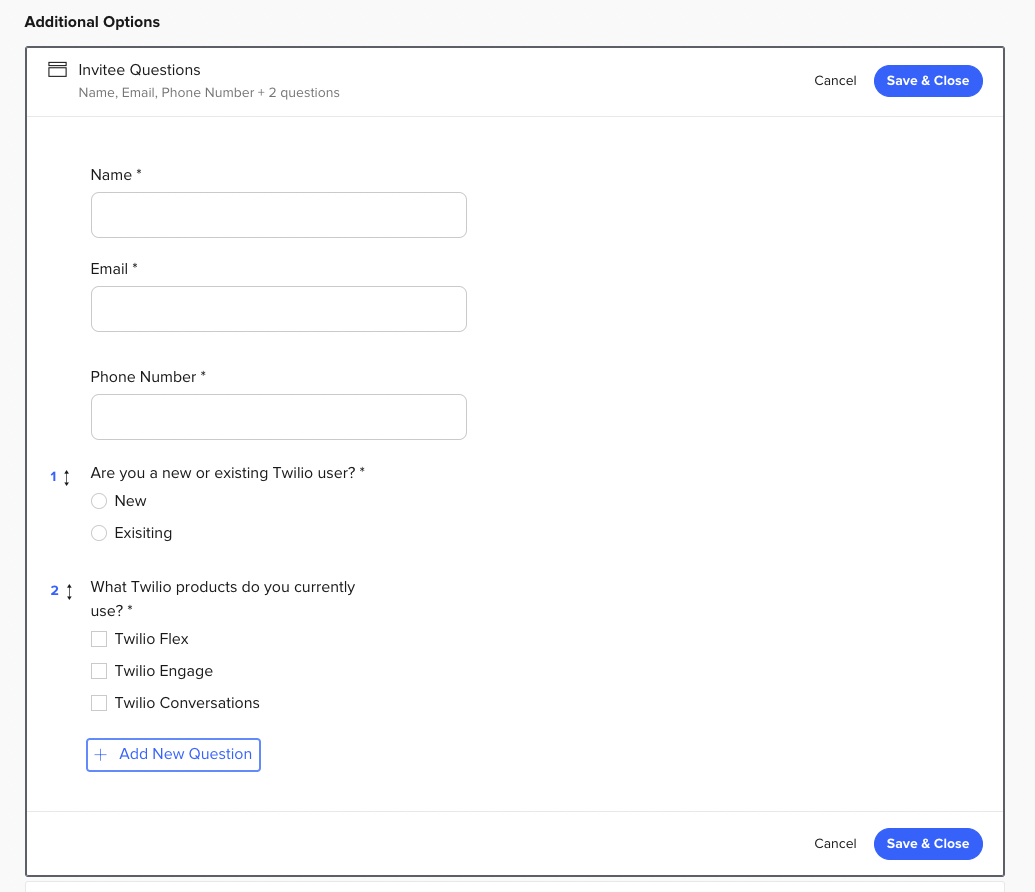This screenshot has height=892, width=1035.
Task: Add a new question with the Add New Question button
Action: coord(174,755)
